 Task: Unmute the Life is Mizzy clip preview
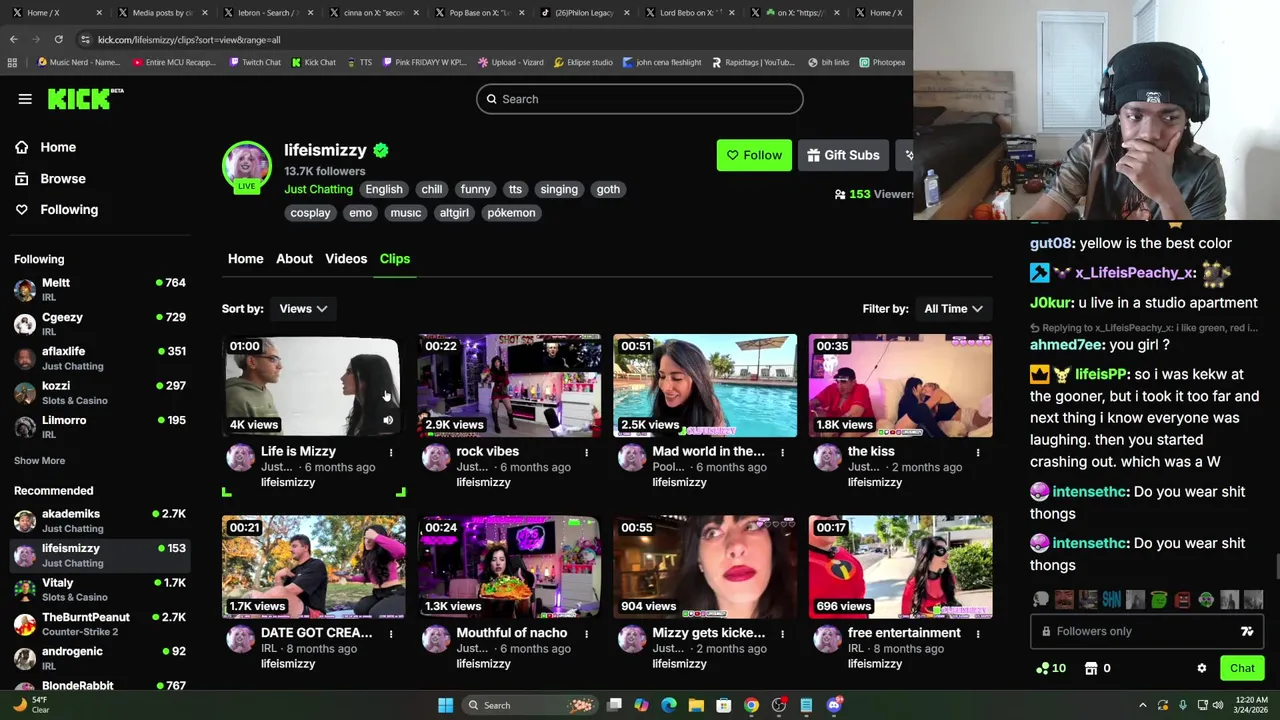388,421
